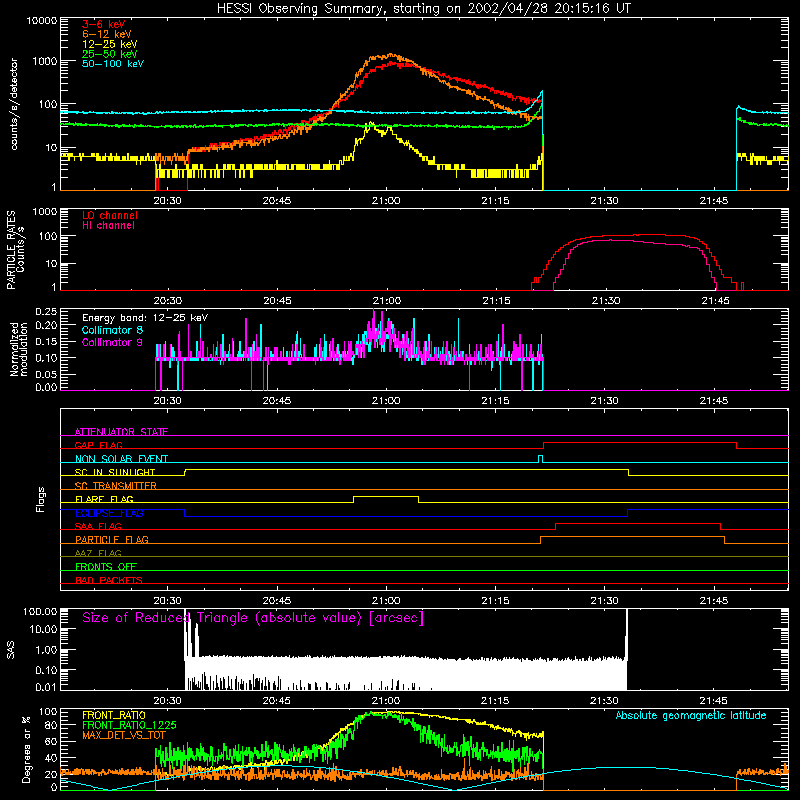
Task: Click the raised segment of the SAA_FLAG line
Action: tap(638, 523)
